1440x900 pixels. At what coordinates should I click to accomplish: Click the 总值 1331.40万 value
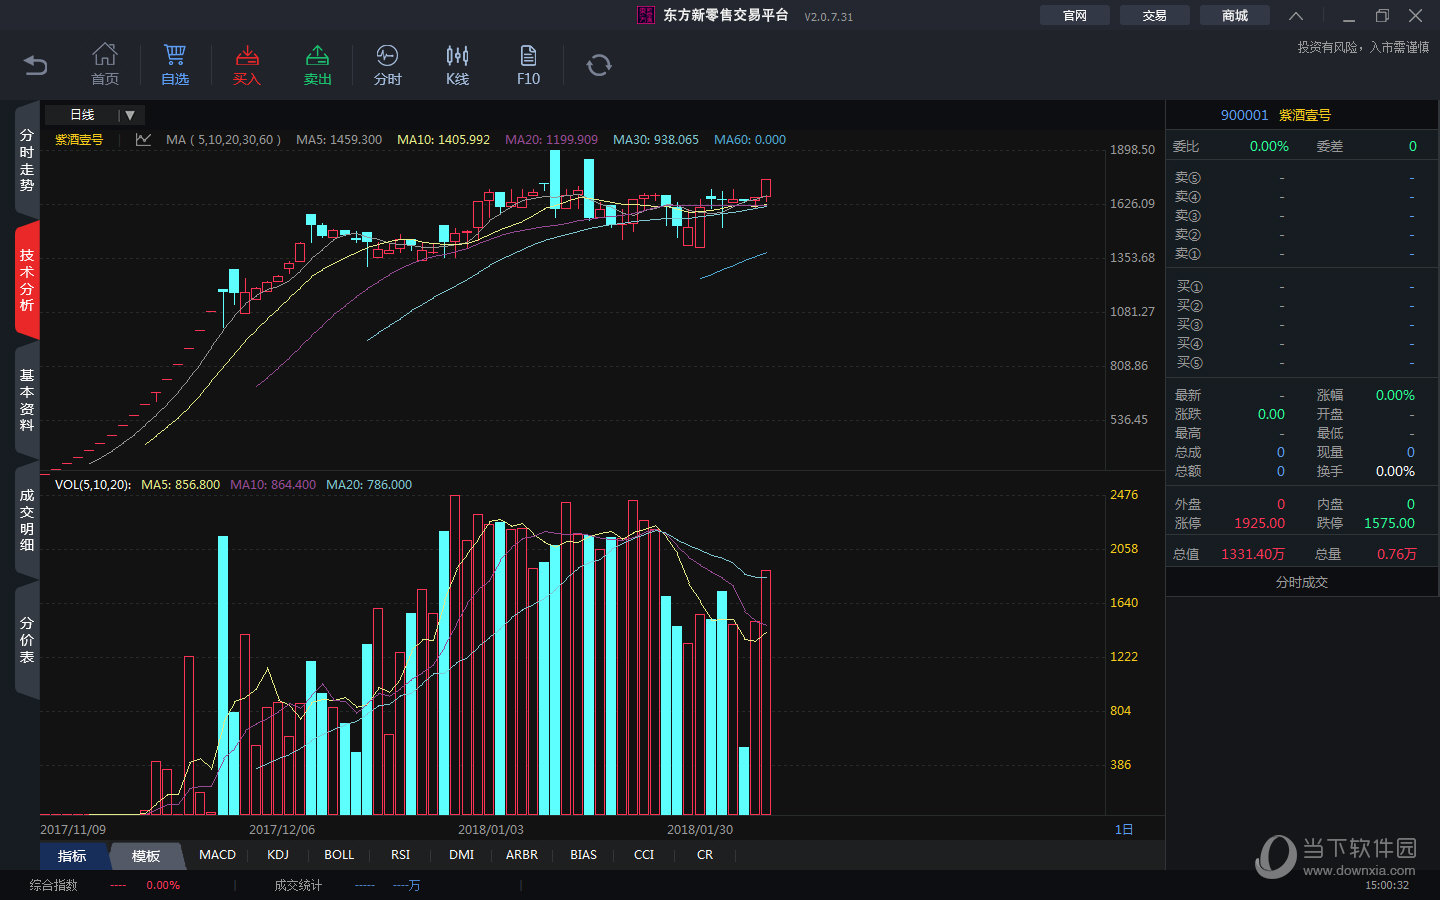click(x=1253, y=554)
